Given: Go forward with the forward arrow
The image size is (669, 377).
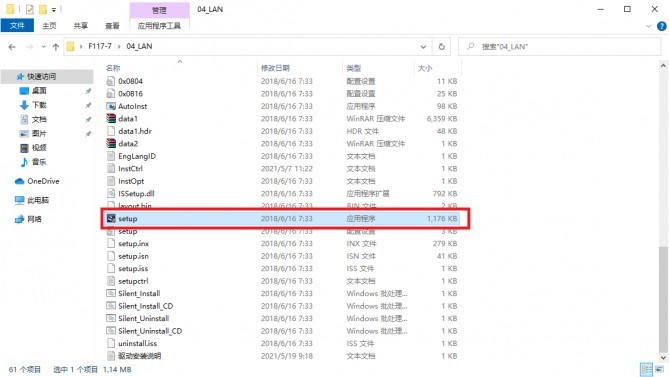Looking at the screenshot, I should pyautogui.click(x=29, y=46).
